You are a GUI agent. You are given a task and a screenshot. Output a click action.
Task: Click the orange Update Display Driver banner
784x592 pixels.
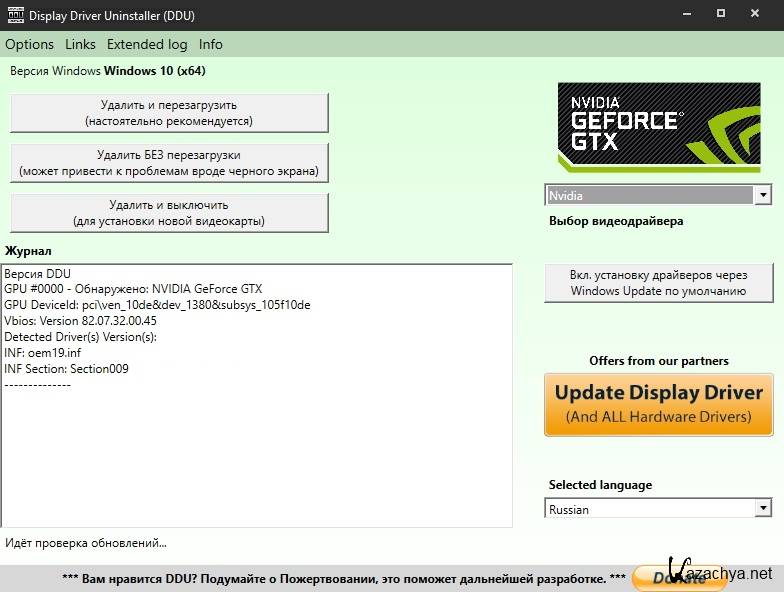(659, 404)
